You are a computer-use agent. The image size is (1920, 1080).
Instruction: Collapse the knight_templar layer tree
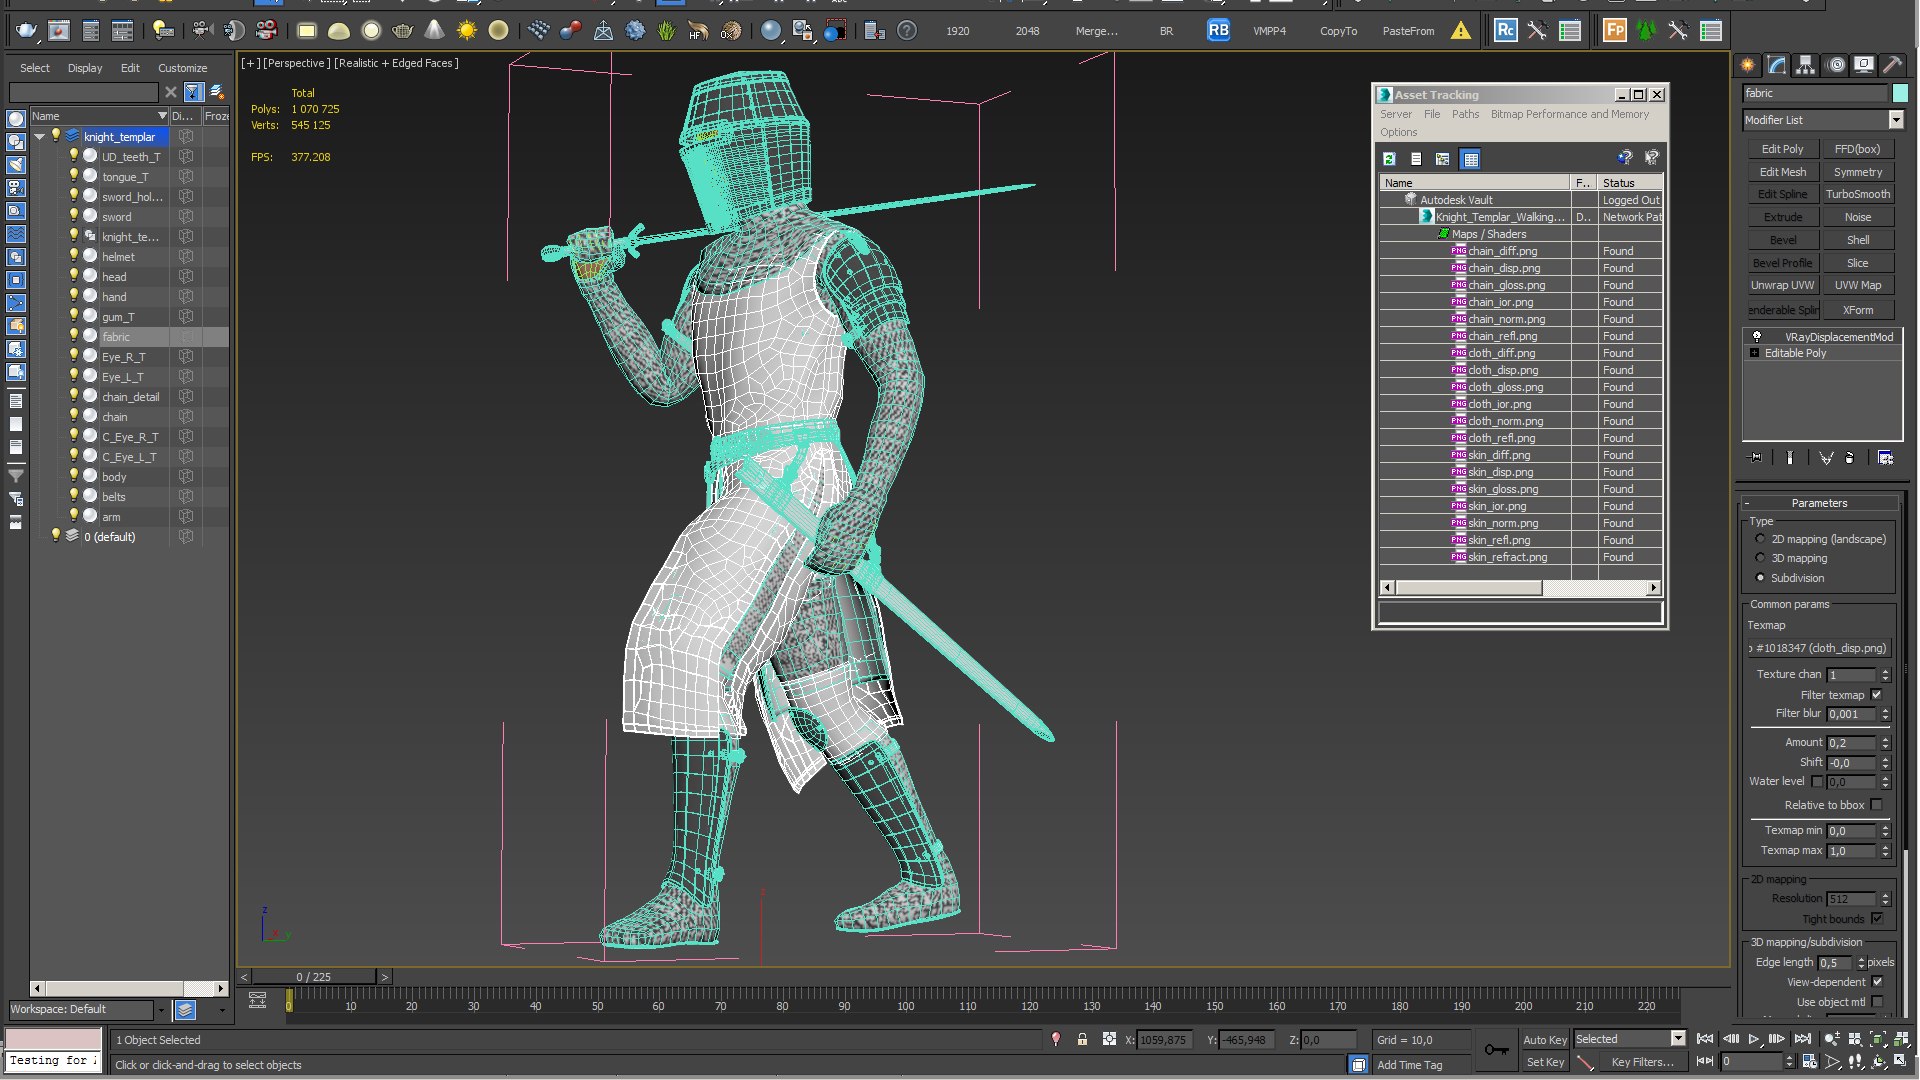(40, 136)
